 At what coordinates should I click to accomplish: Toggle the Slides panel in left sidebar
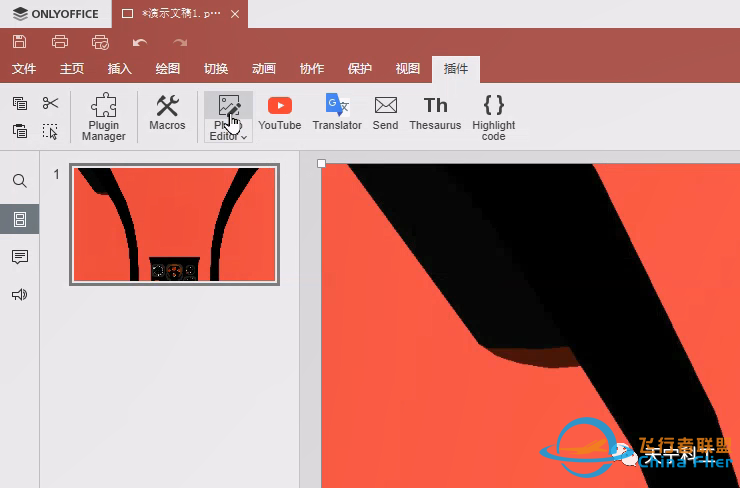click(x=20, y=219)
